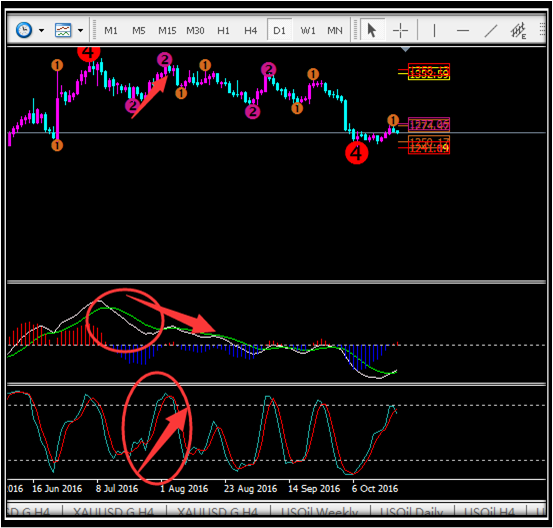Choose the W1 weekly timeframe
The image size is (553, 528).
308,31
